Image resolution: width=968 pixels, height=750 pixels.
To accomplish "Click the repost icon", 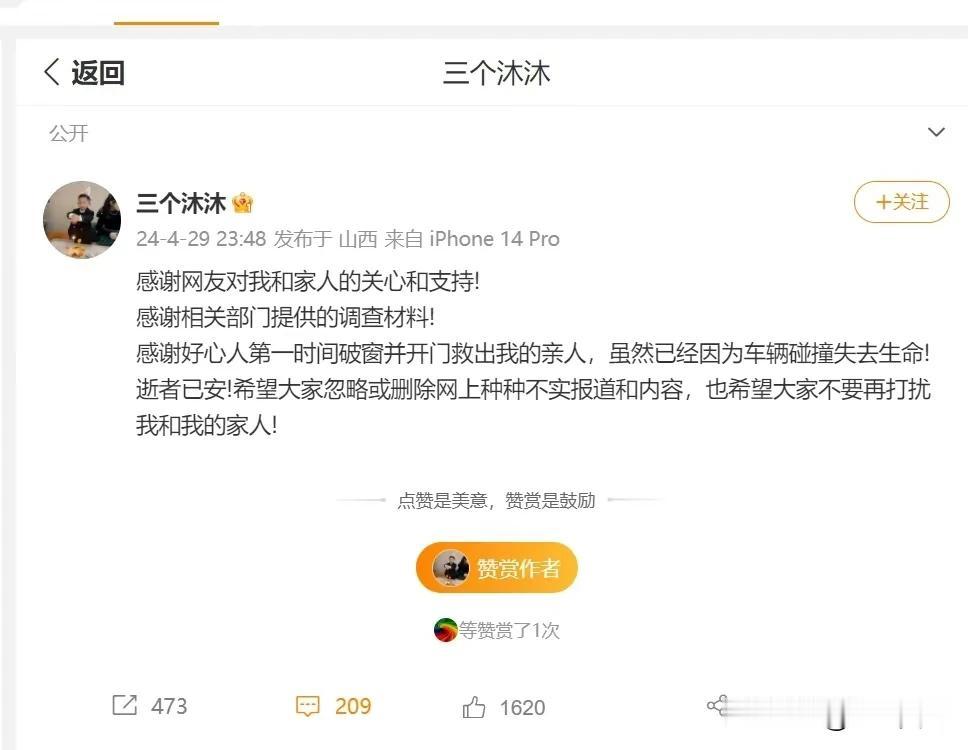I will pos(125,705).
